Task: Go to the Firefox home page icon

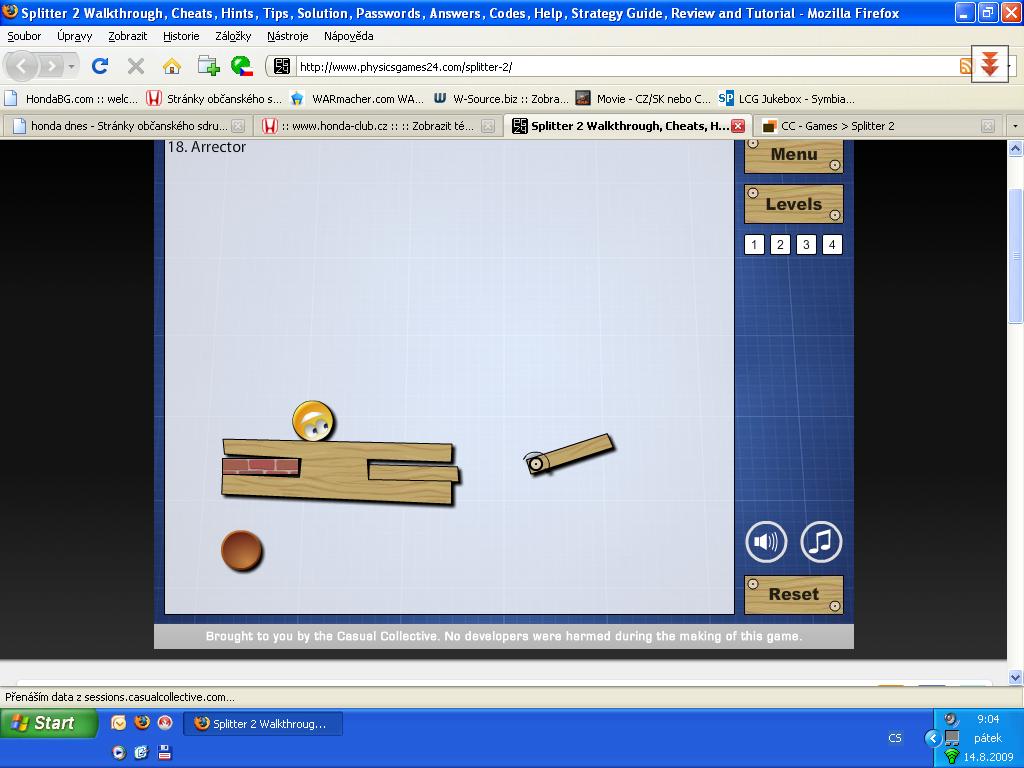Action: 172,66
